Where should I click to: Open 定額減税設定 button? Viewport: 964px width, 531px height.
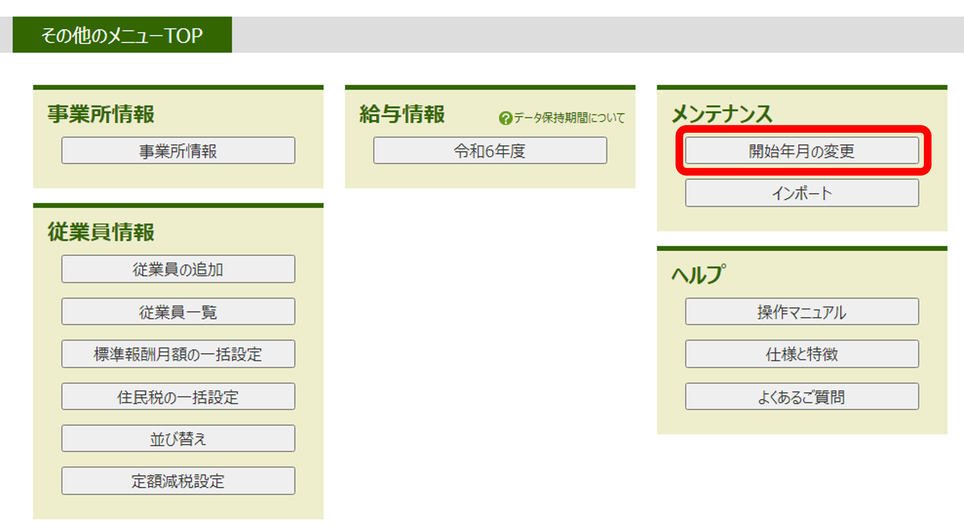point(178,481)
